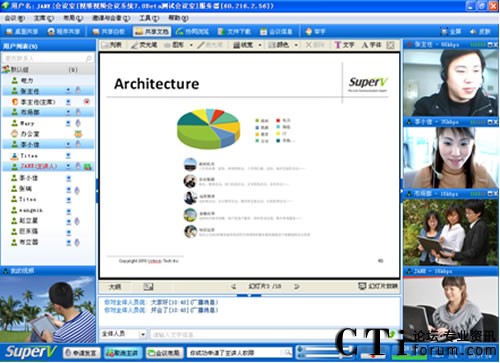500x363 pixels.
Task: Click the meeting layout button
Action: pos(164,353)
